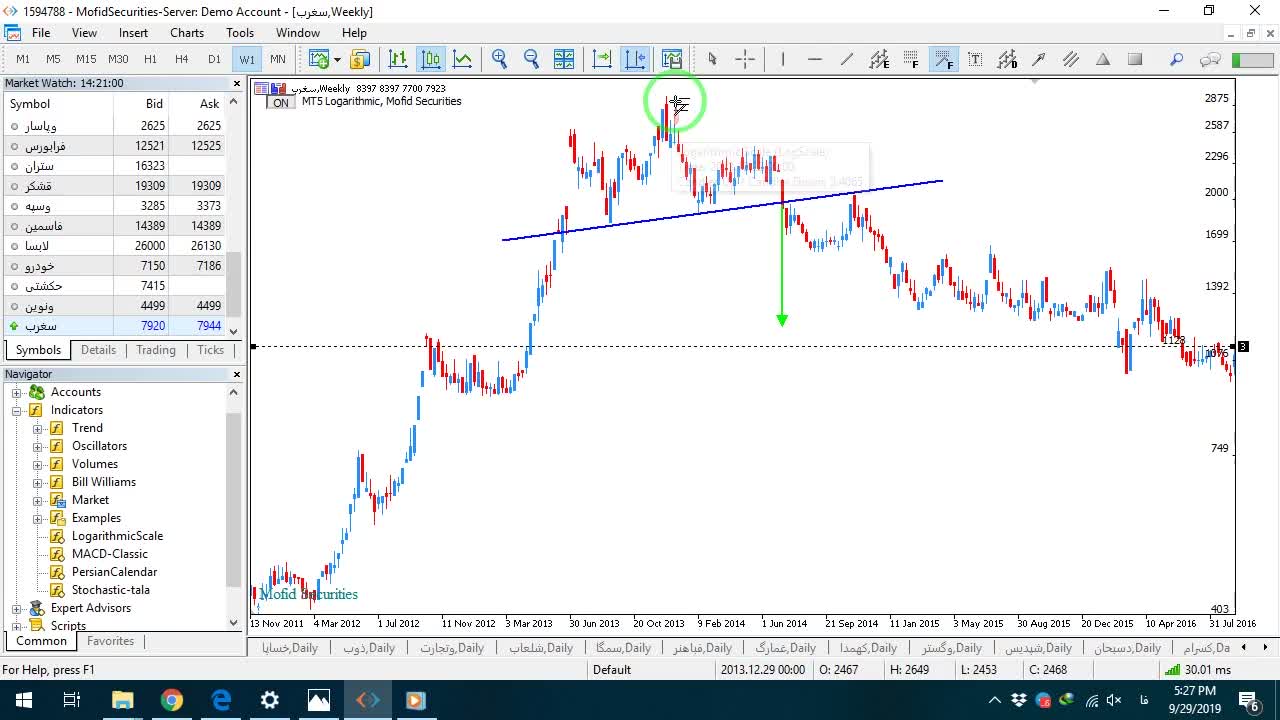Open the Tools menu
Image resolution: width=1280 pixels, height=720 pixels.
click(240, 33)
